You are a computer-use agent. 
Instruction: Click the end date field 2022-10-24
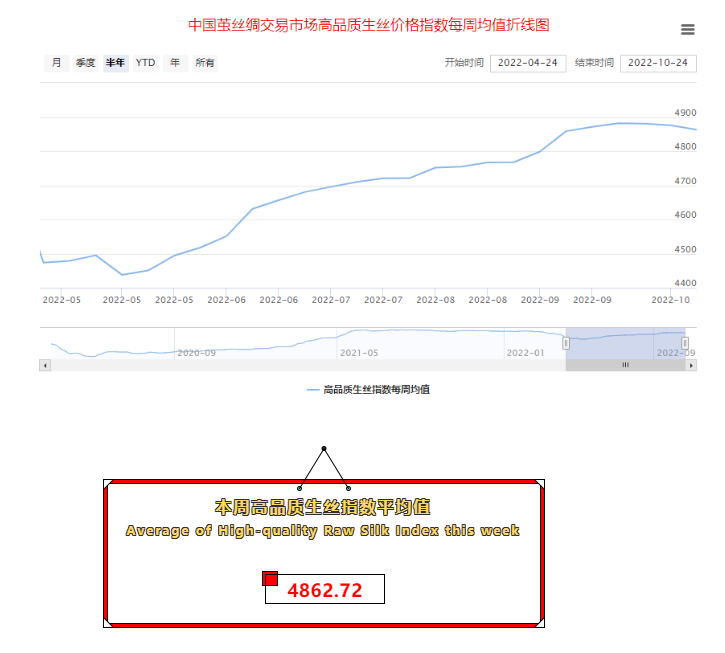click(657, 63)
